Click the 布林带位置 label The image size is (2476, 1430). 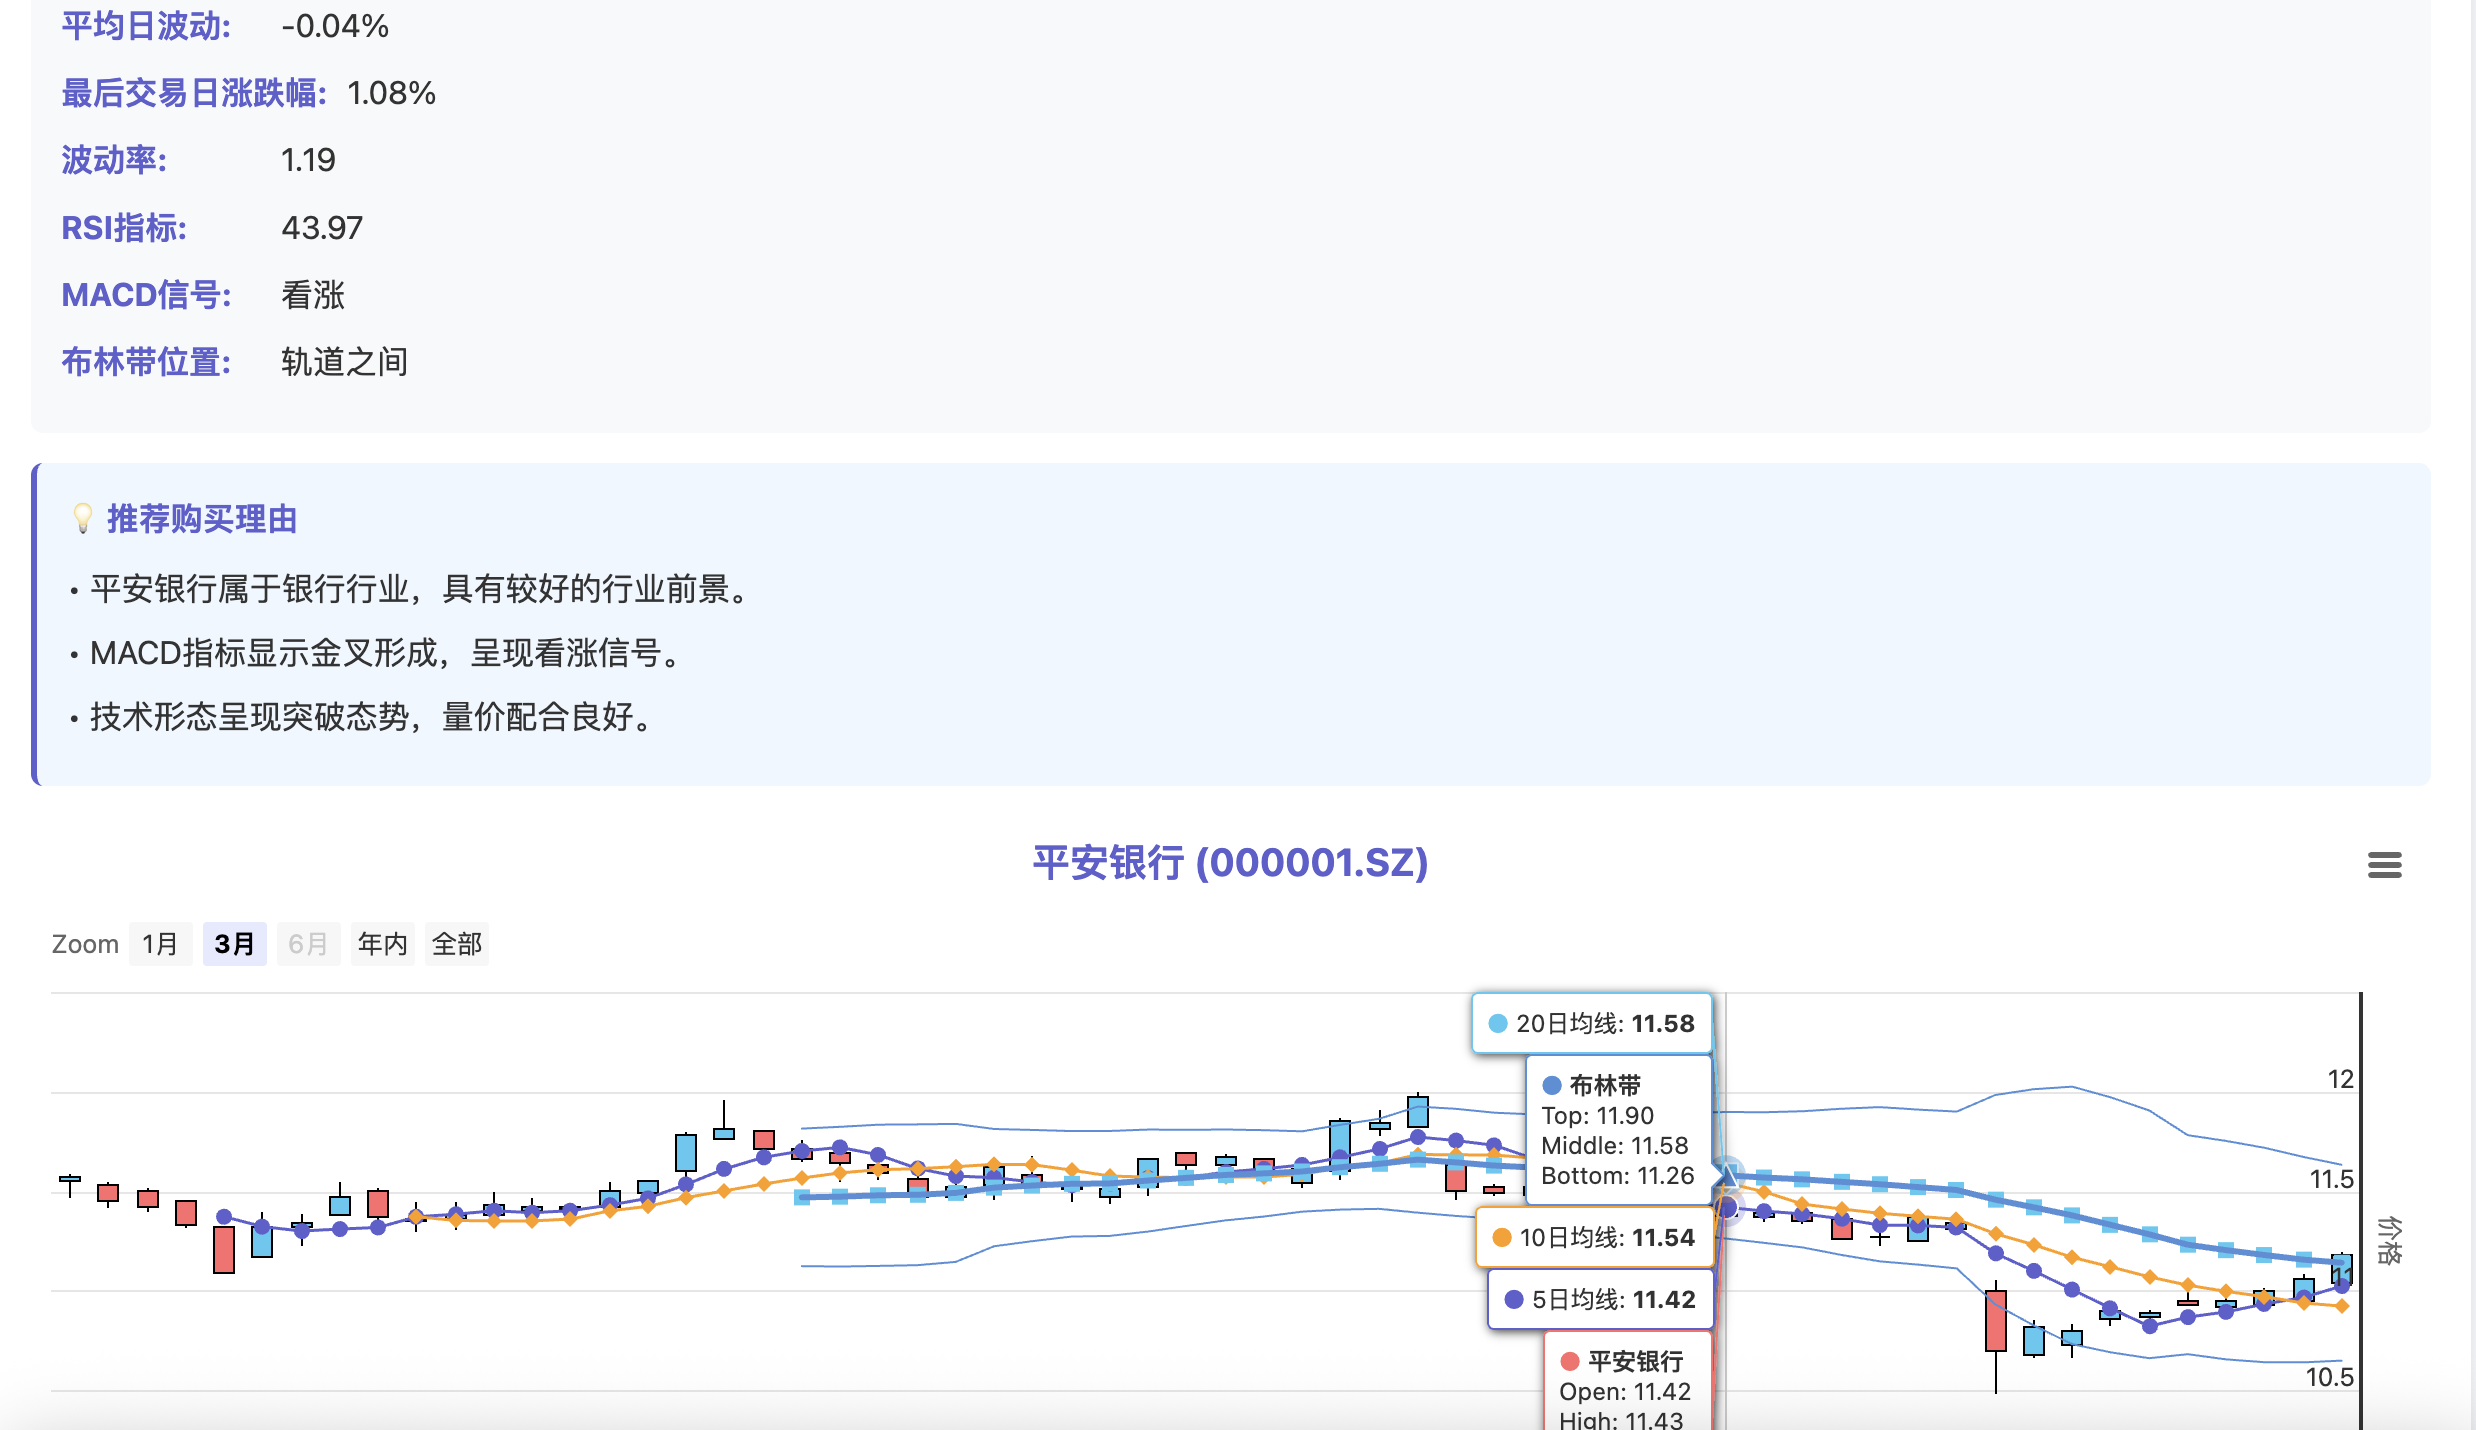click(146, 362)
